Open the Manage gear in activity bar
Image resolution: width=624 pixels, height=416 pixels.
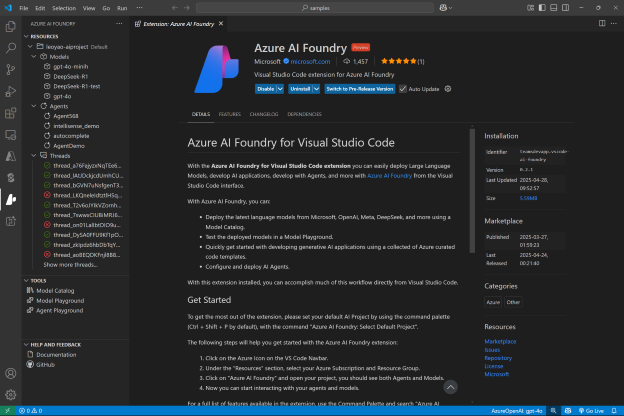(11, 395)
